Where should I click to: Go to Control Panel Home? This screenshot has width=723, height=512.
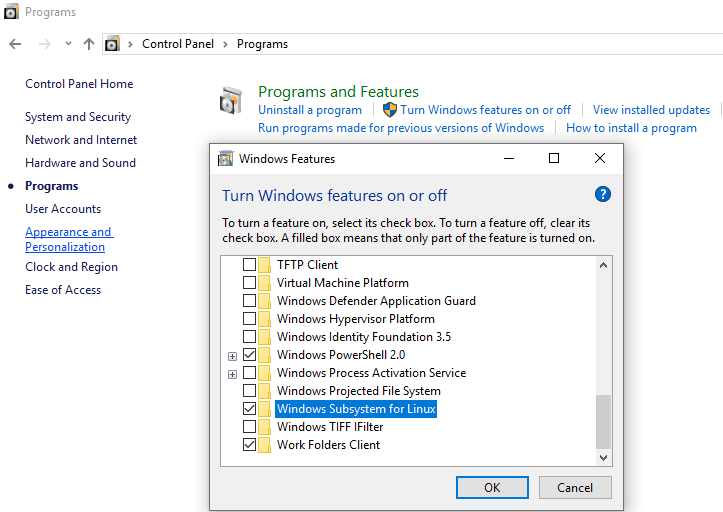point(79,84)
